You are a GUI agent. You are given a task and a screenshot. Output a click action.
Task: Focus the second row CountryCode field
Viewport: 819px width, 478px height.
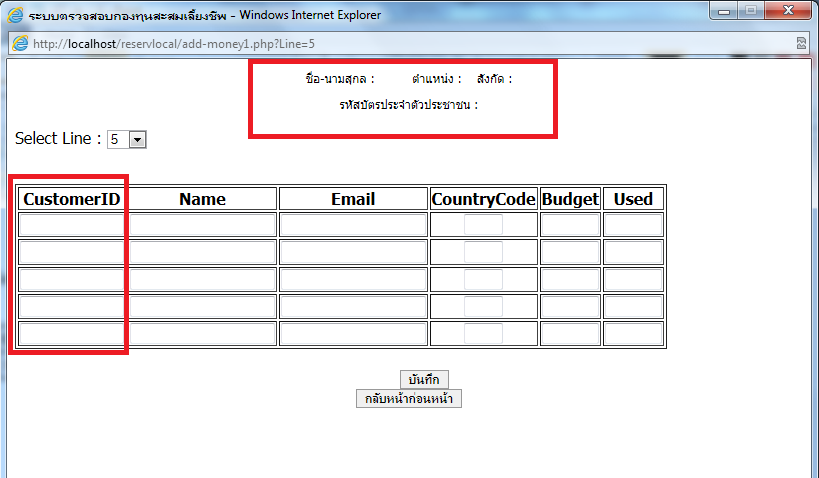point(484,252)
